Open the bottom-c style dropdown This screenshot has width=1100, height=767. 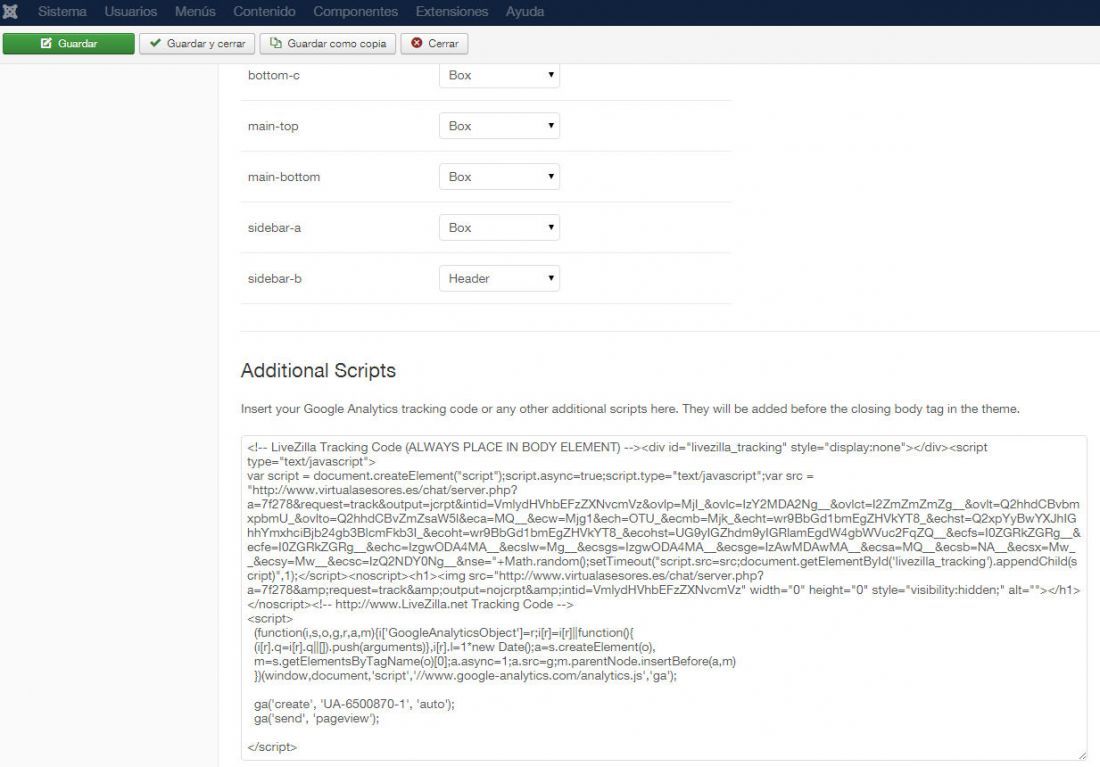pyautogui.click(x=499, y=75)
